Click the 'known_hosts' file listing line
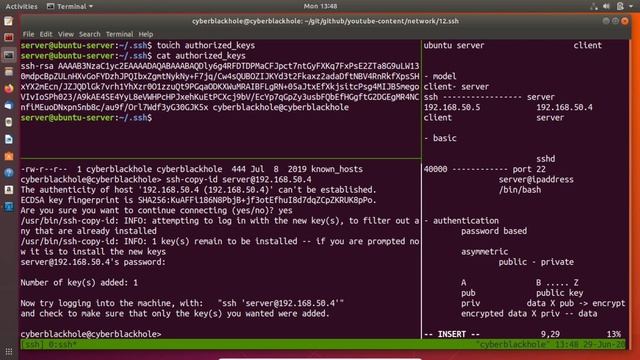640x360 pixels. click(x=191, y=169)
